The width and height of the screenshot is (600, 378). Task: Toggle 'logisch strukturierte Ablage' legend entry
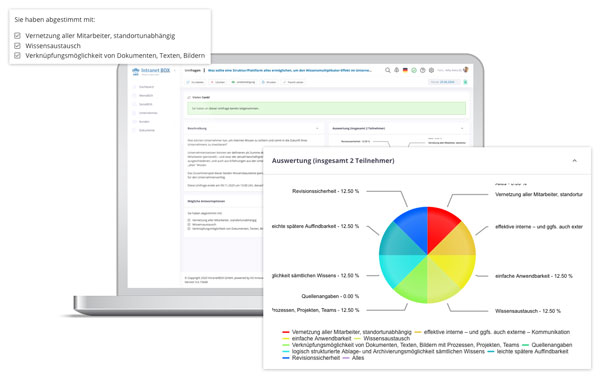point(383,351)
